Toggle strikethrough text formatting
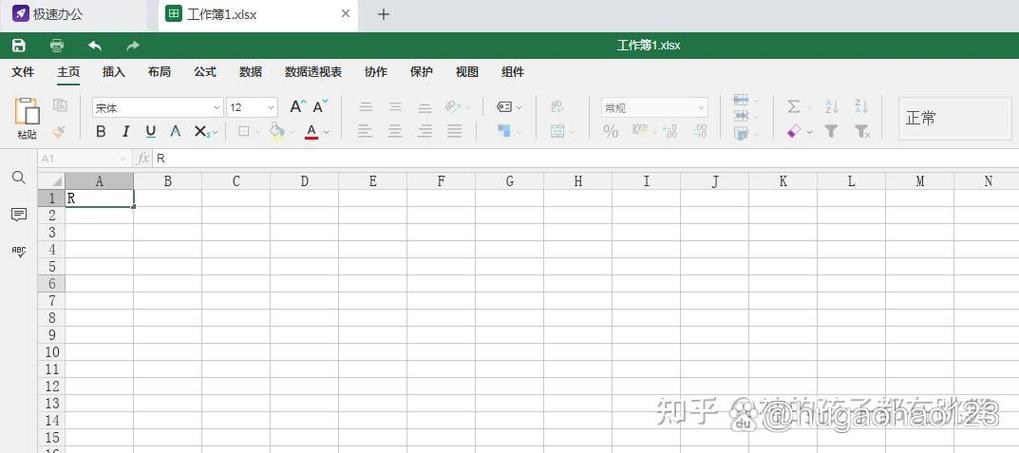Screen dimensions: 1019x453 175,131
